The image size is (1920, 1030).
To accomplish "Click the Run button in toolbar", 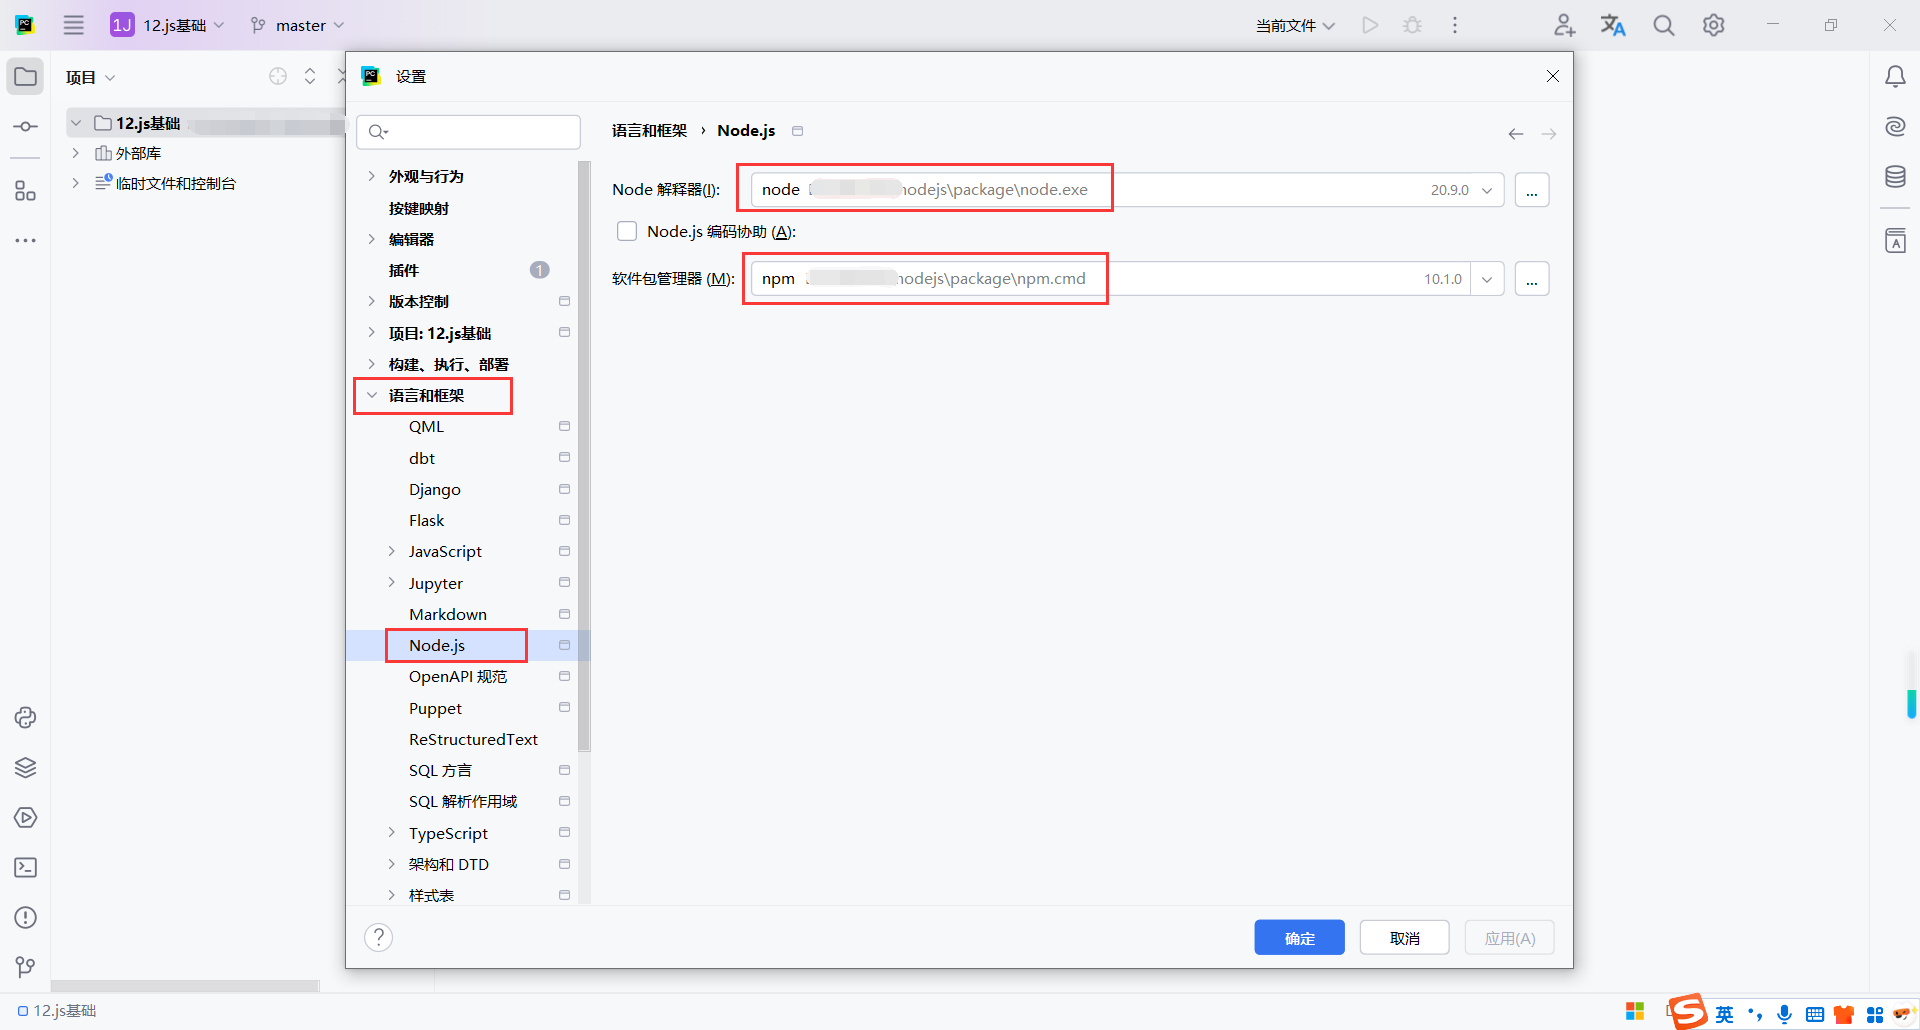I will coord(1370,25).
